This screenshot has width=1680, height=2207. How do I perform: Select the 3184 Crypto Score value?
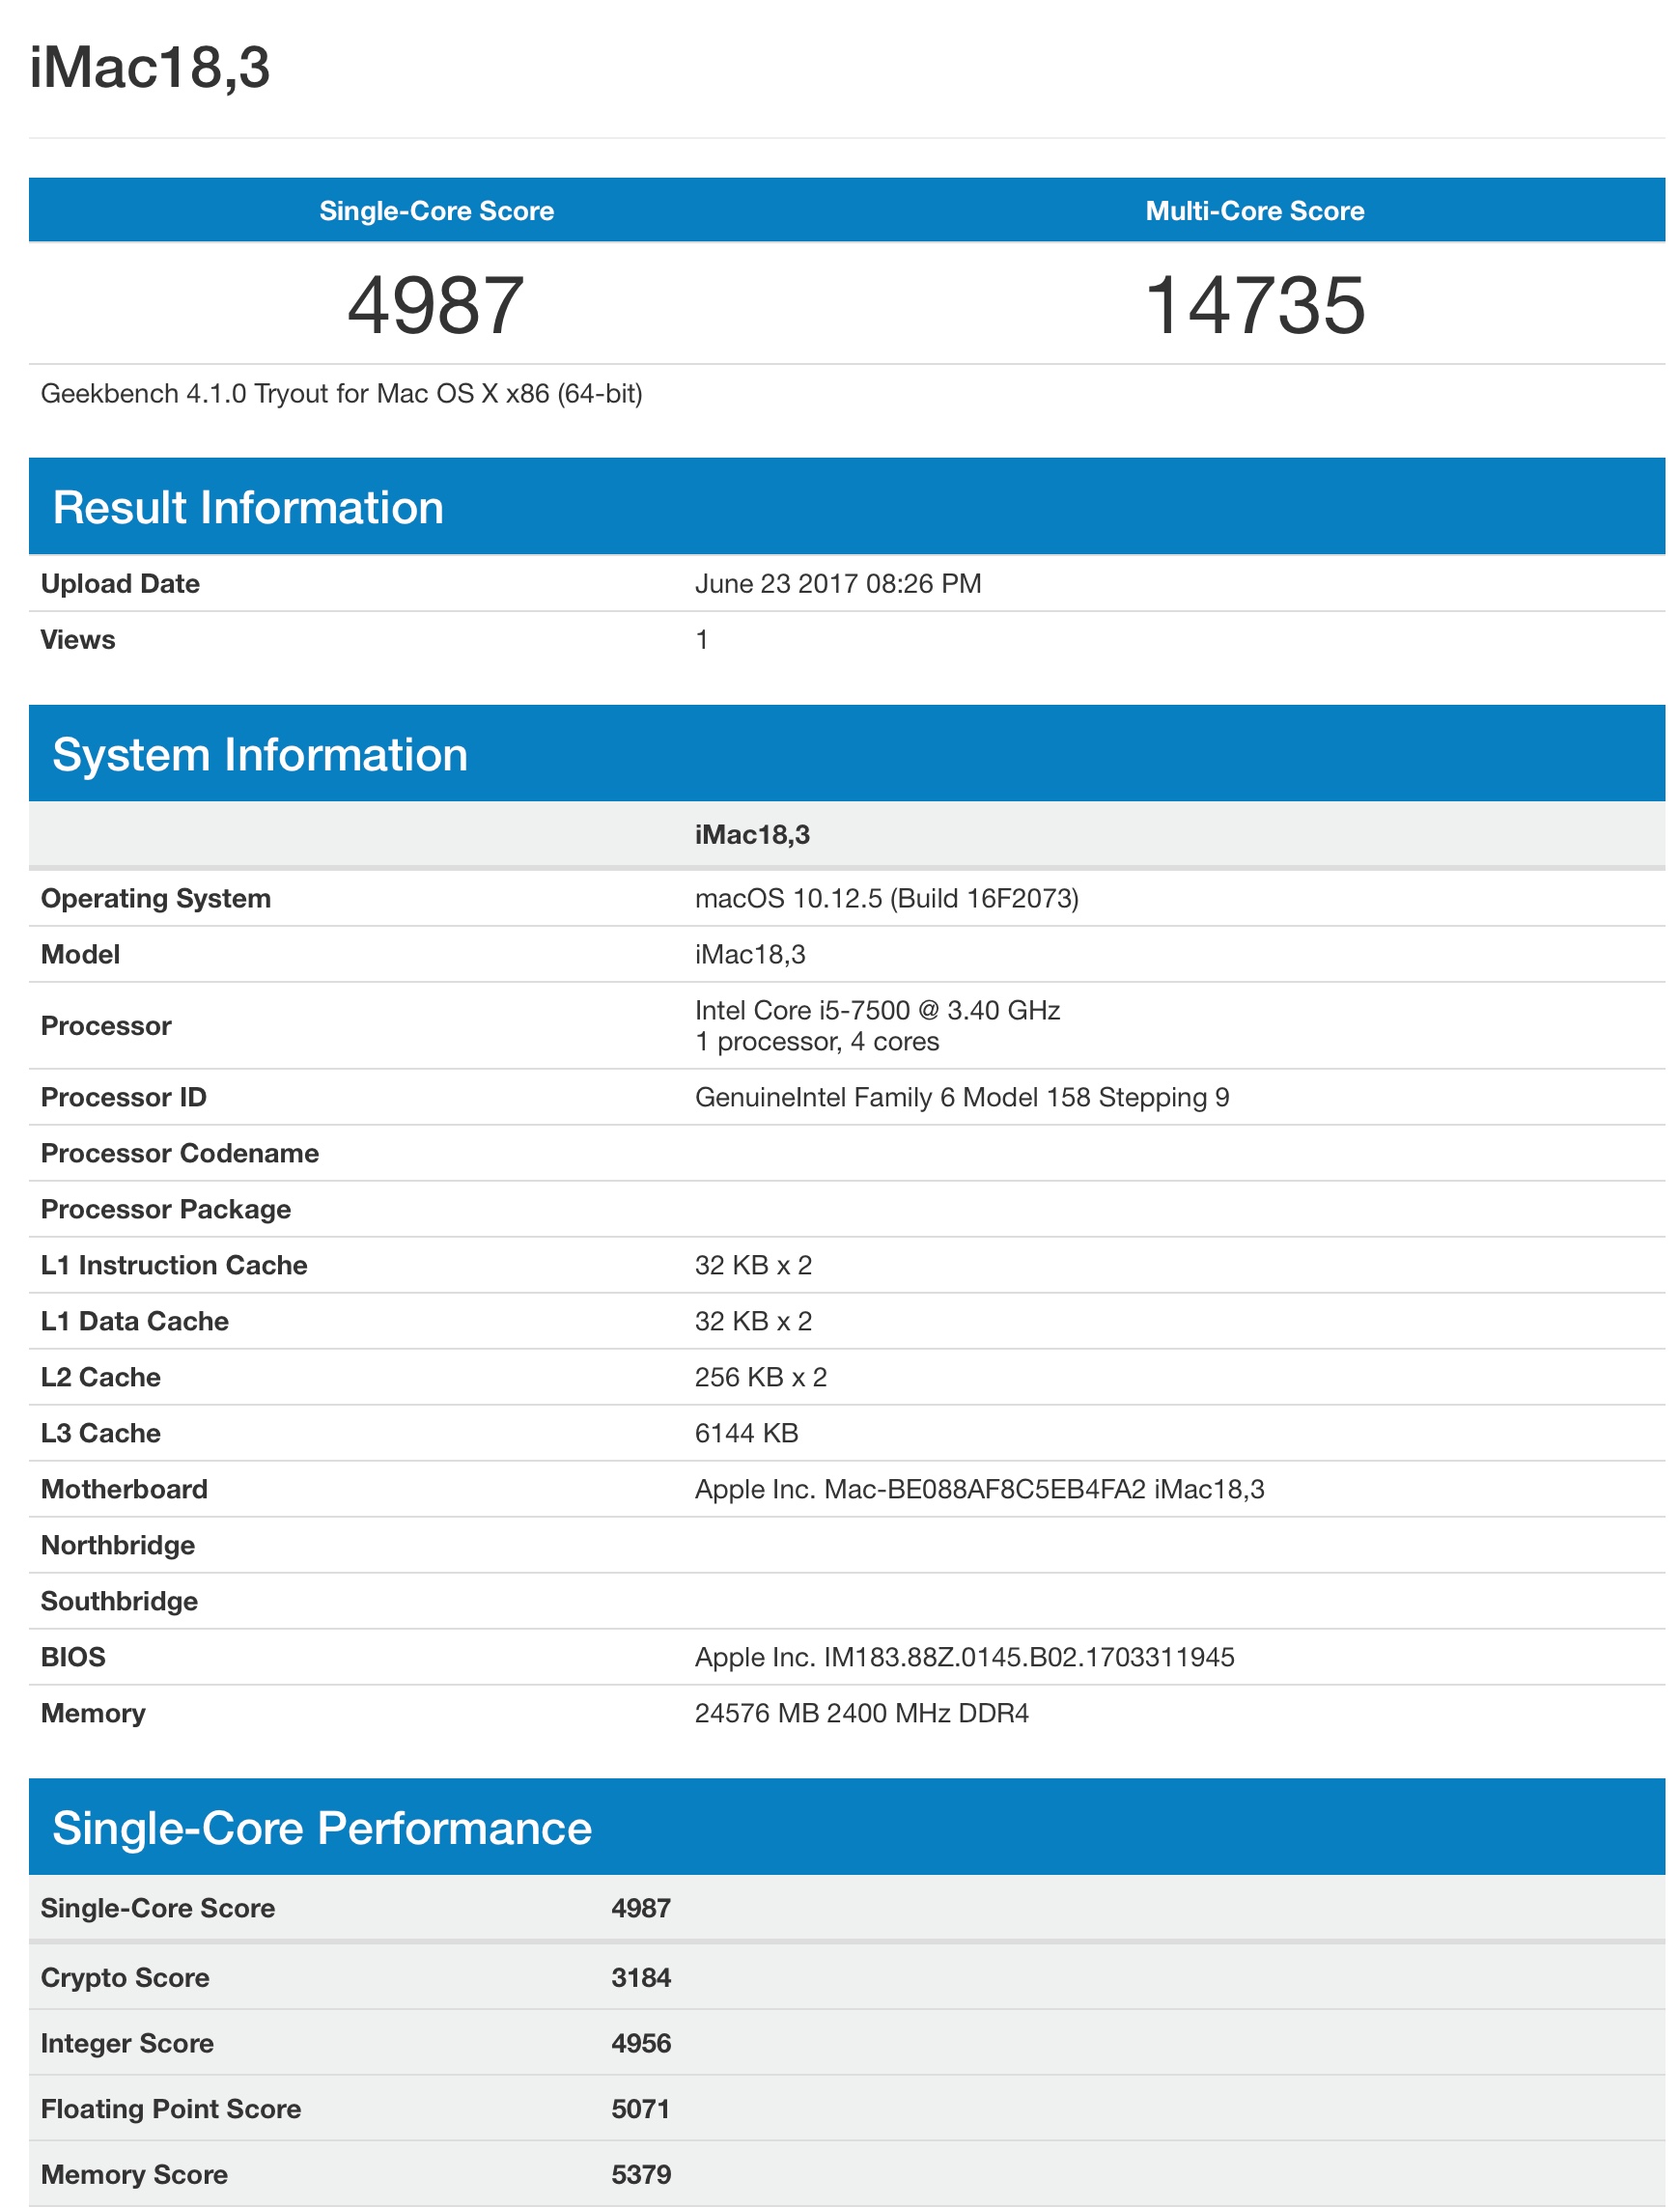coord(641,1978)
